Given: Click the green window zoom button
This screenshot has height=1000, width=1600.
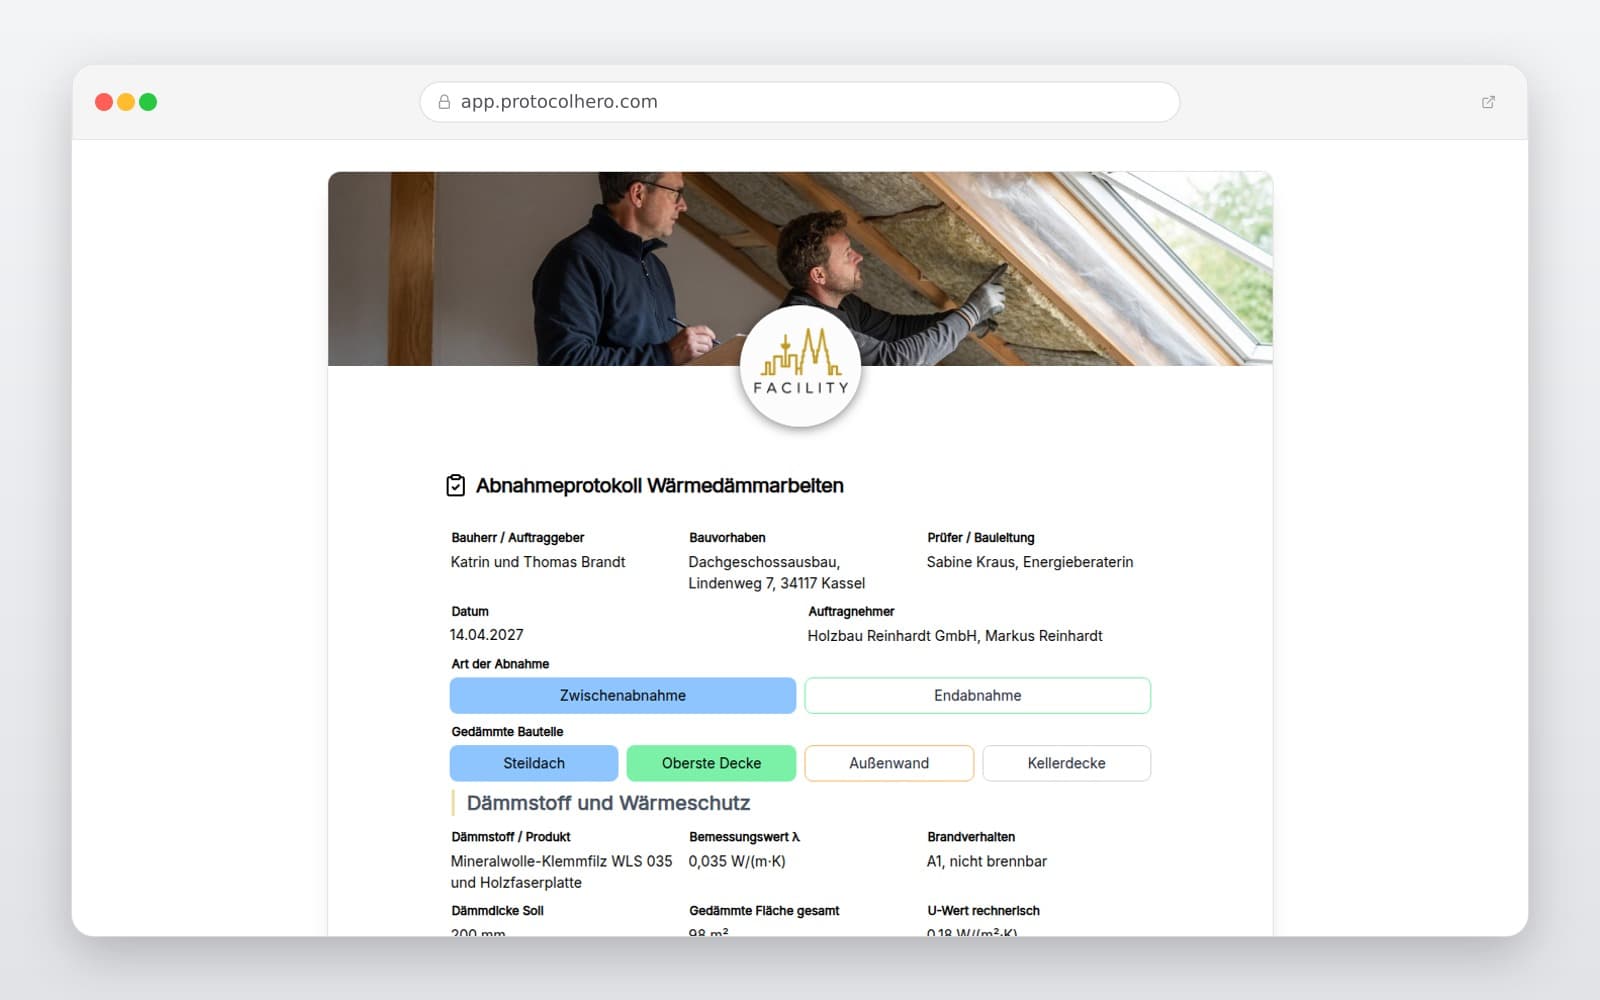Looking at the screenshot, I should pyautogui.click(x=148, y=102).
